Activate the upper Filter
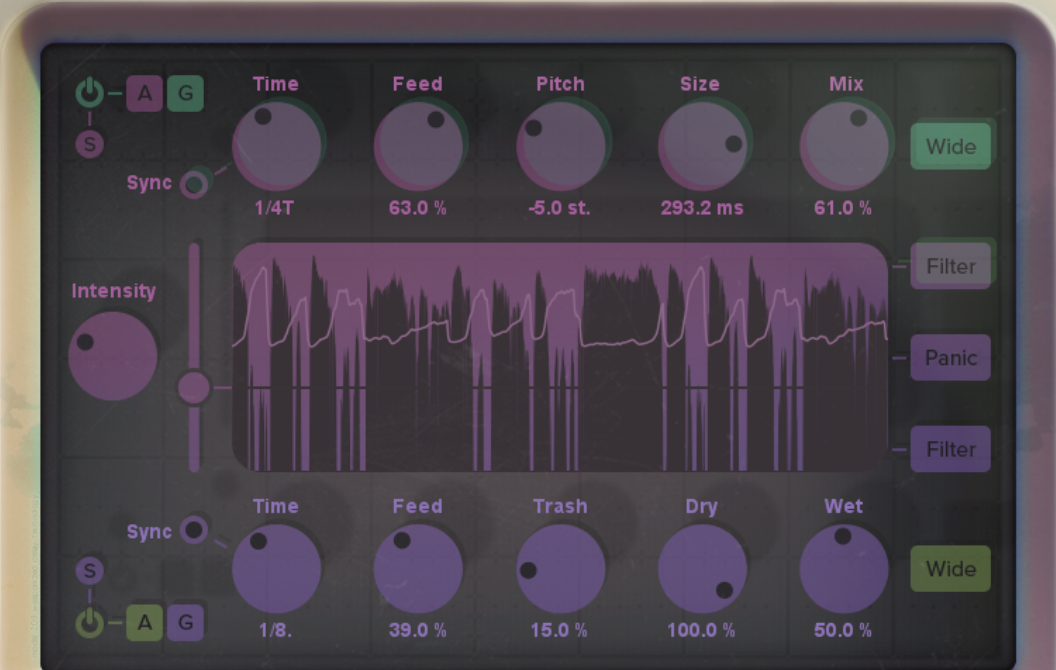 (949, 266)
